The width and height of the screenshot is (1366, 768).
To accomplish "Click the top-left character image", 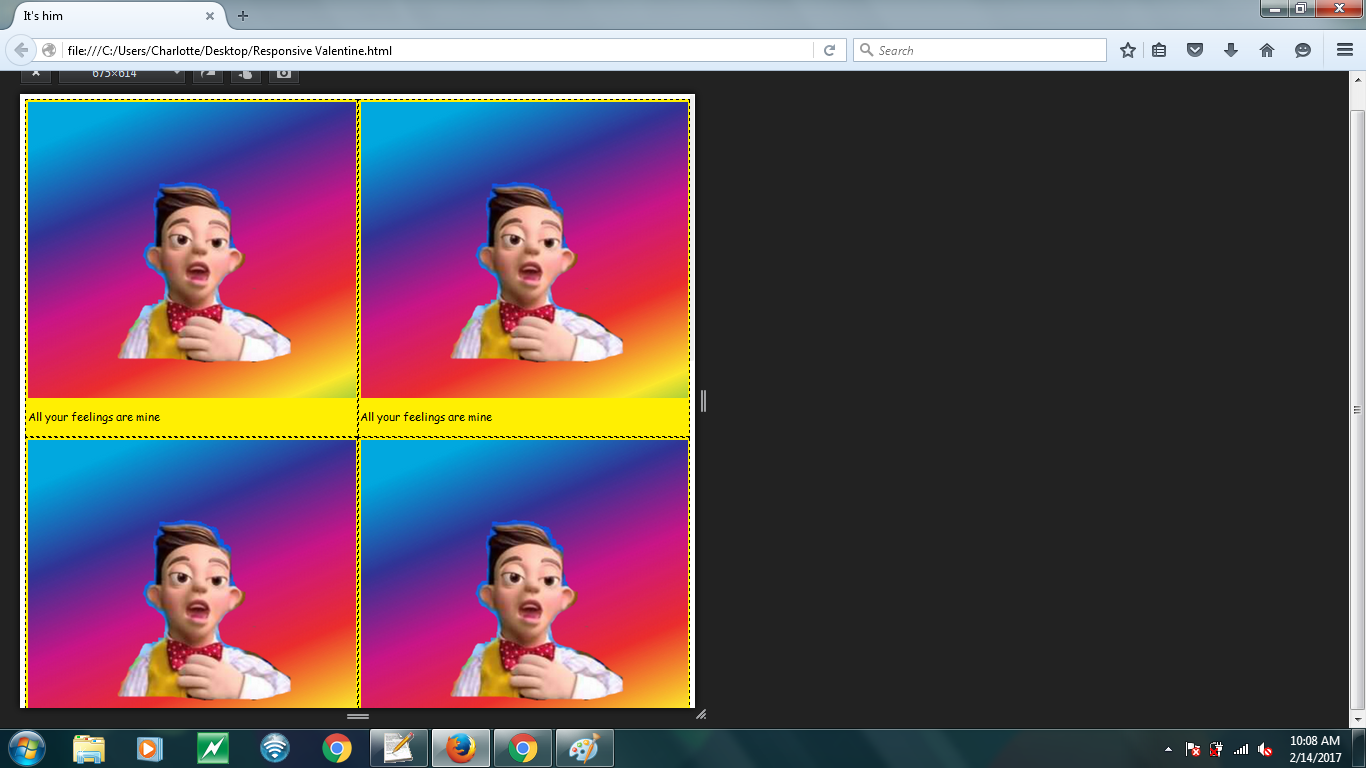I will [192, 249].
